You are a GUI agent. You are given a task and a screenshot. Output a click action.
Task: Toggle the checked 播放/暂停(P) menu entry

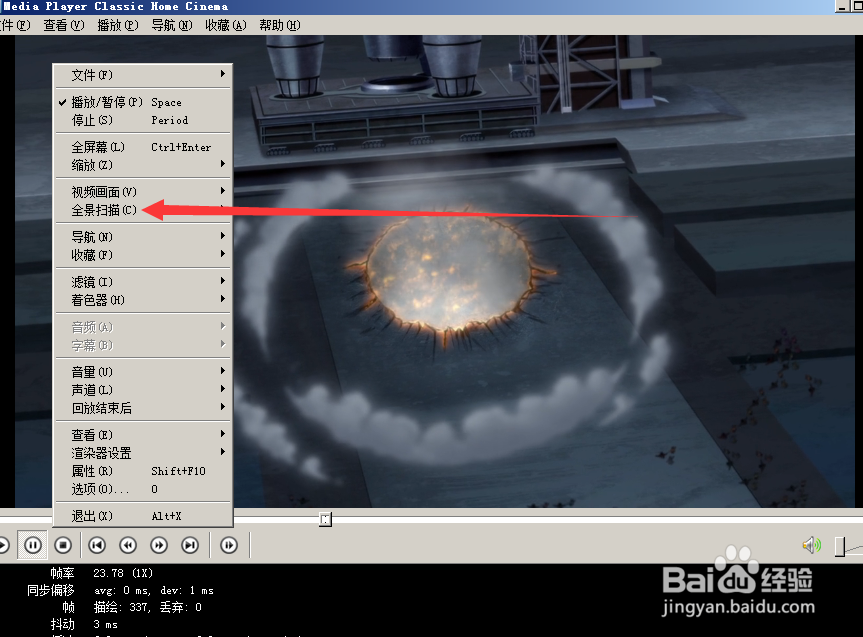tap(143, 102)
